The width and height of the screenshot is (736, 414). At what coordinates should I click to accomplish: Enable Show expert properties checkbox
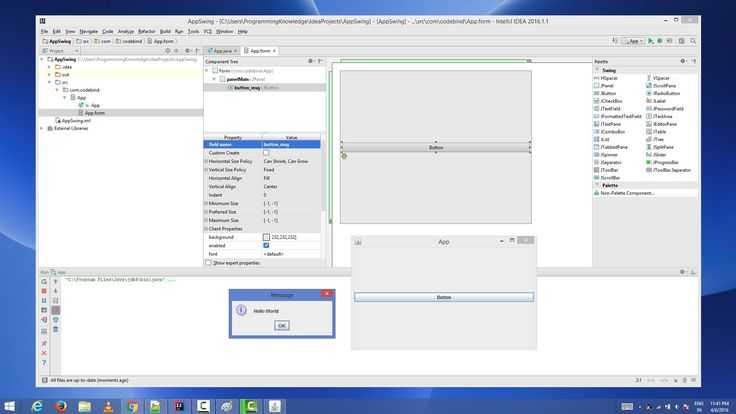pyautogui.click(x=208, y=263)
